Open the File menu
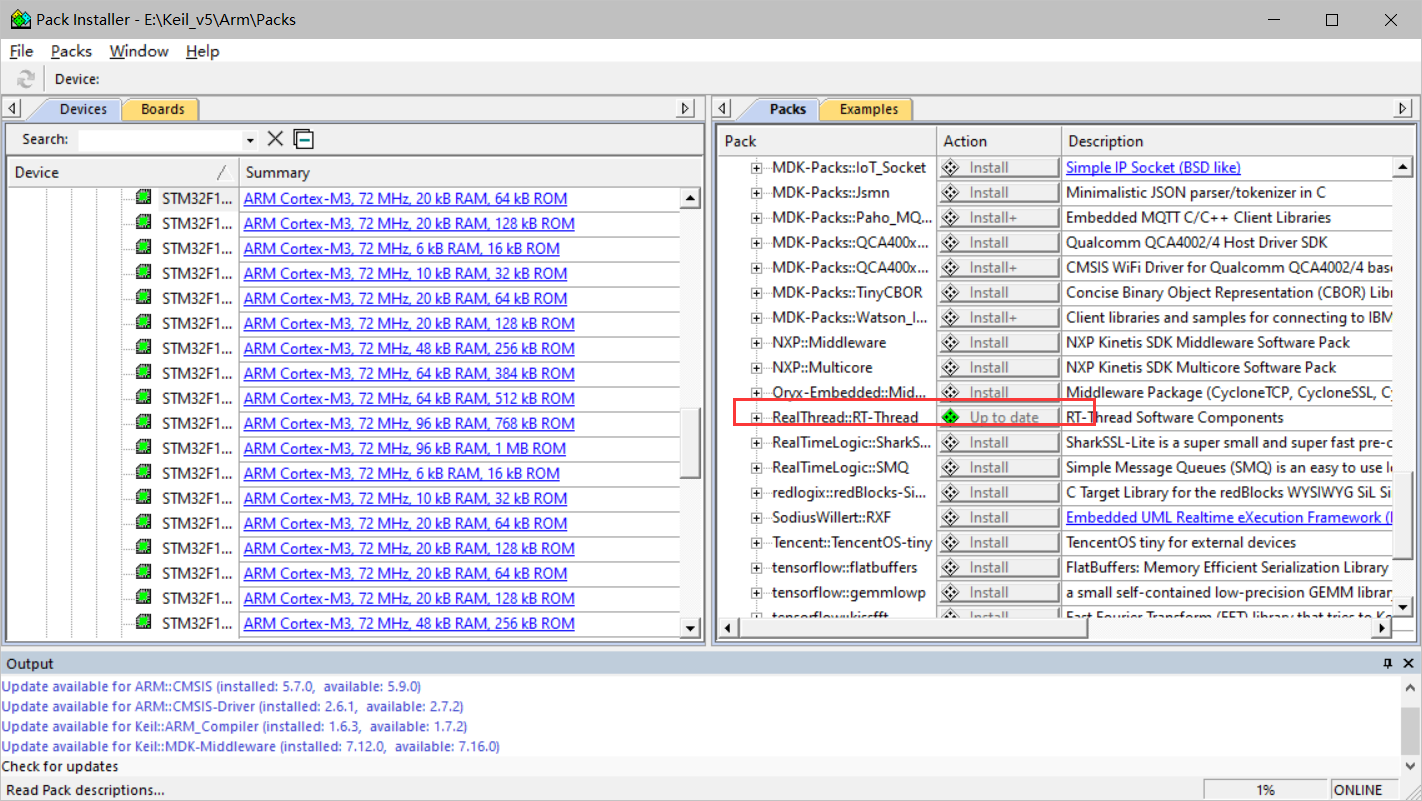Screen dimensions: 1422x801 click(21, 51)
